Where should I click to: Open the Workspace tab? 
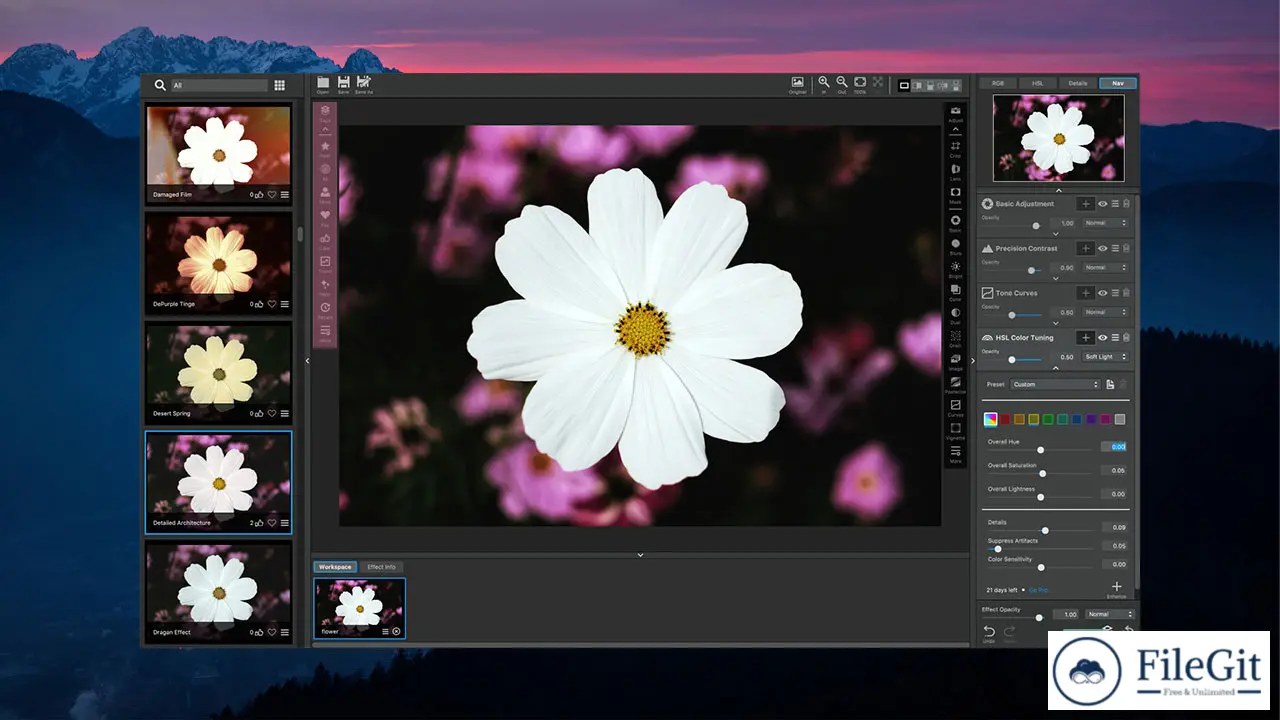pos(335,567)
